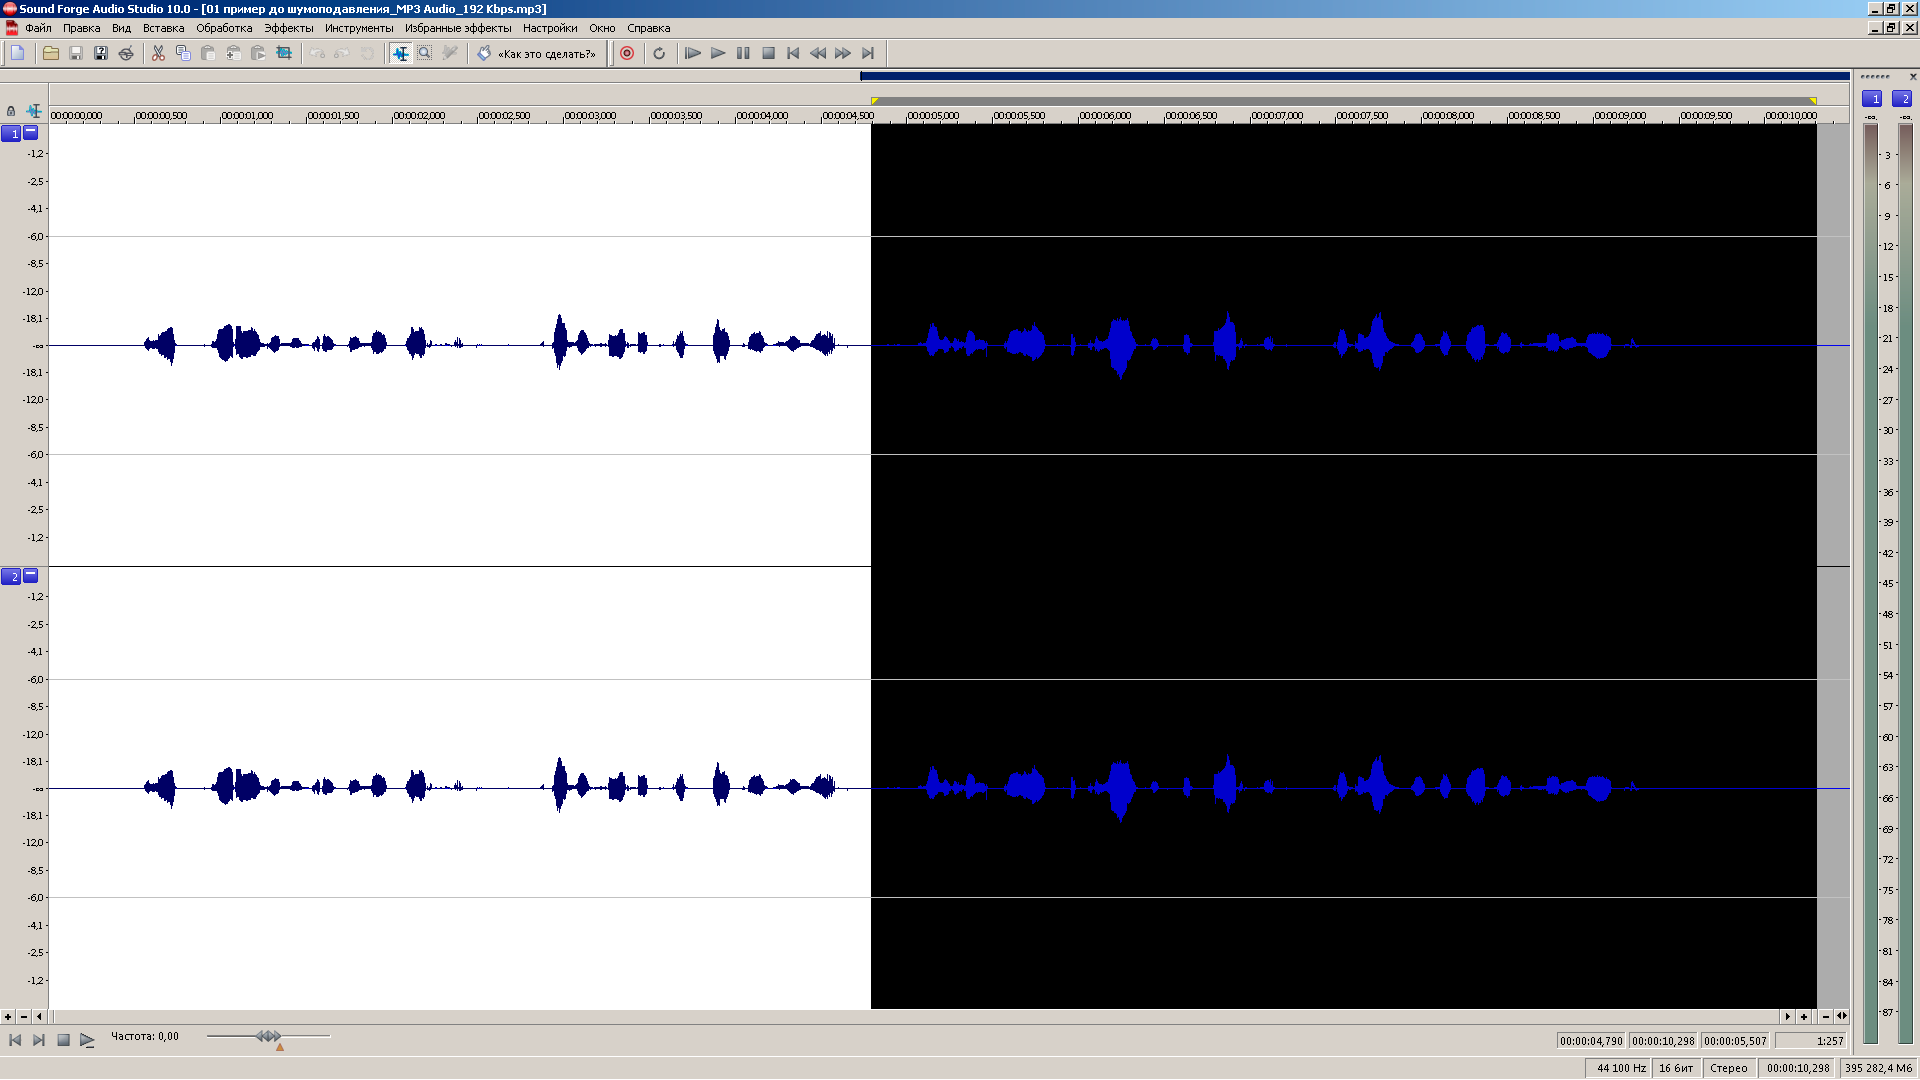Open the Вставка menu
Screen dimensions: 1920x1080
(163, 28)
